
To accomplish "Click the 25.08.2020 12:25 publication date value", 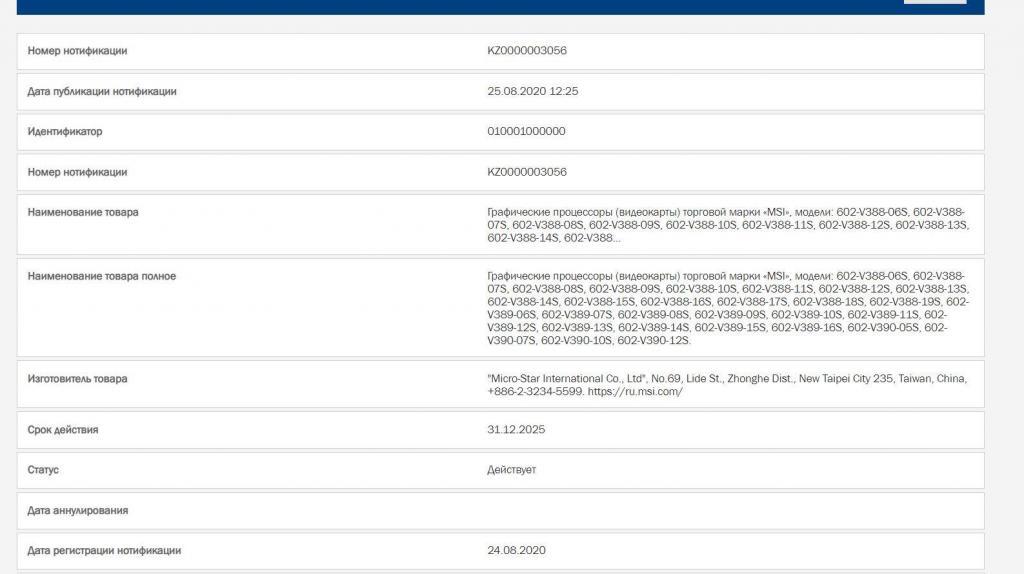I will tap(532, 91).
